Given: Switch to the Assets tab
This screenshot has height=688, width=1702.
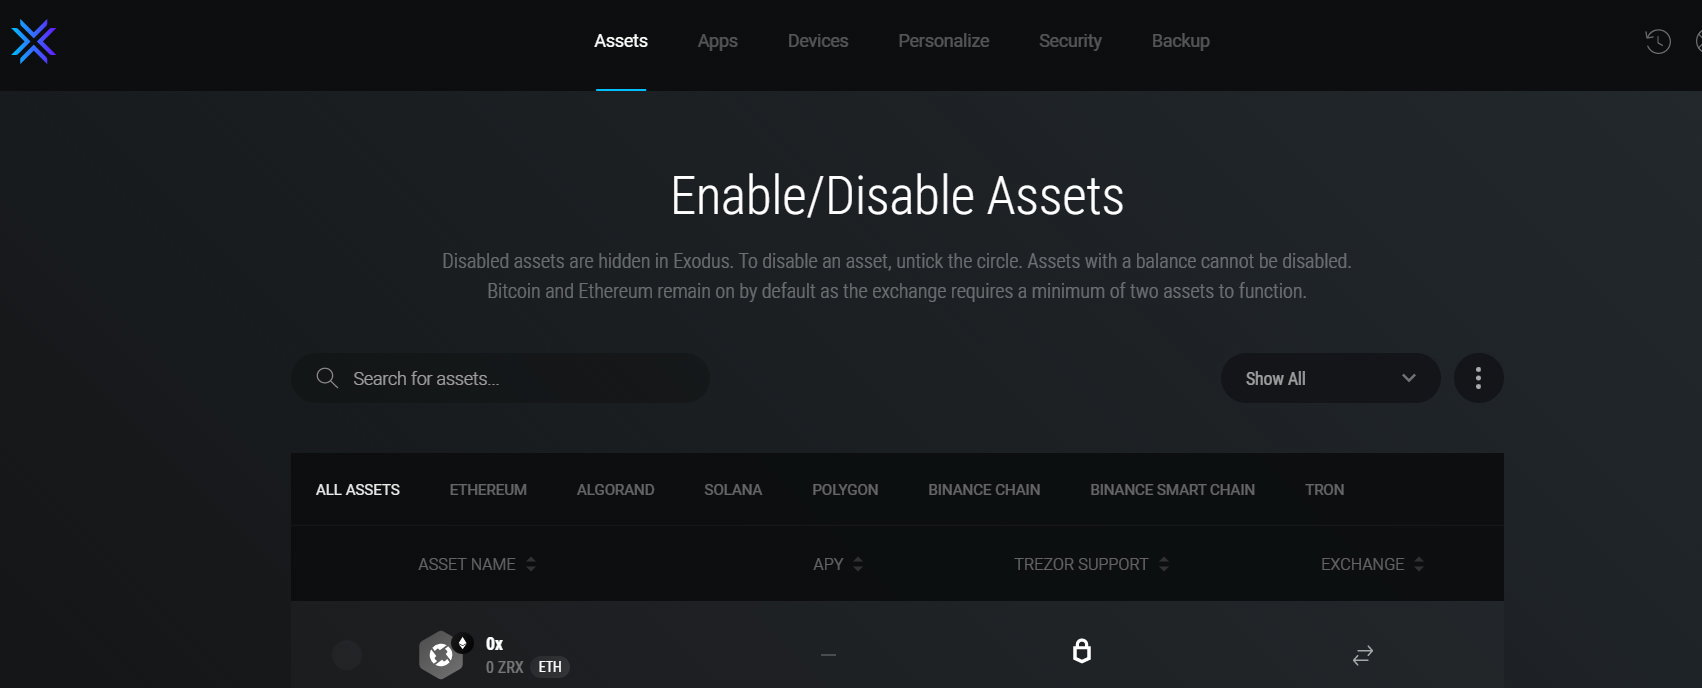Looking at the screenshot, I should [621, 41].
